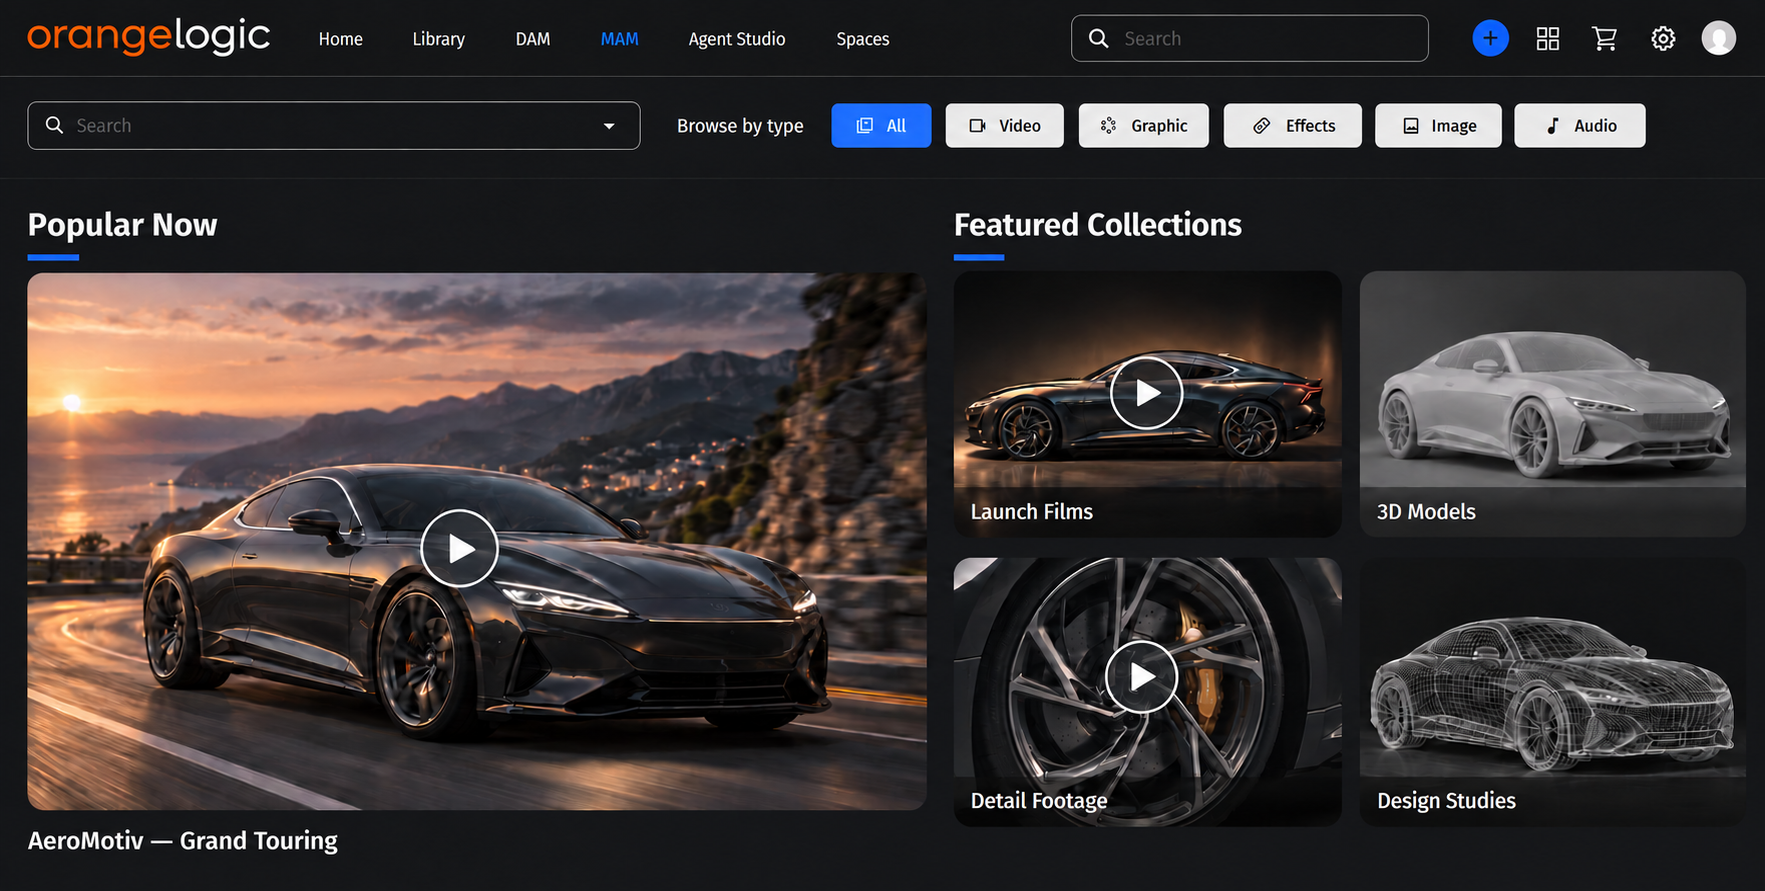
Task: Play the Launch Films collection video
Action: point(1146,393)
